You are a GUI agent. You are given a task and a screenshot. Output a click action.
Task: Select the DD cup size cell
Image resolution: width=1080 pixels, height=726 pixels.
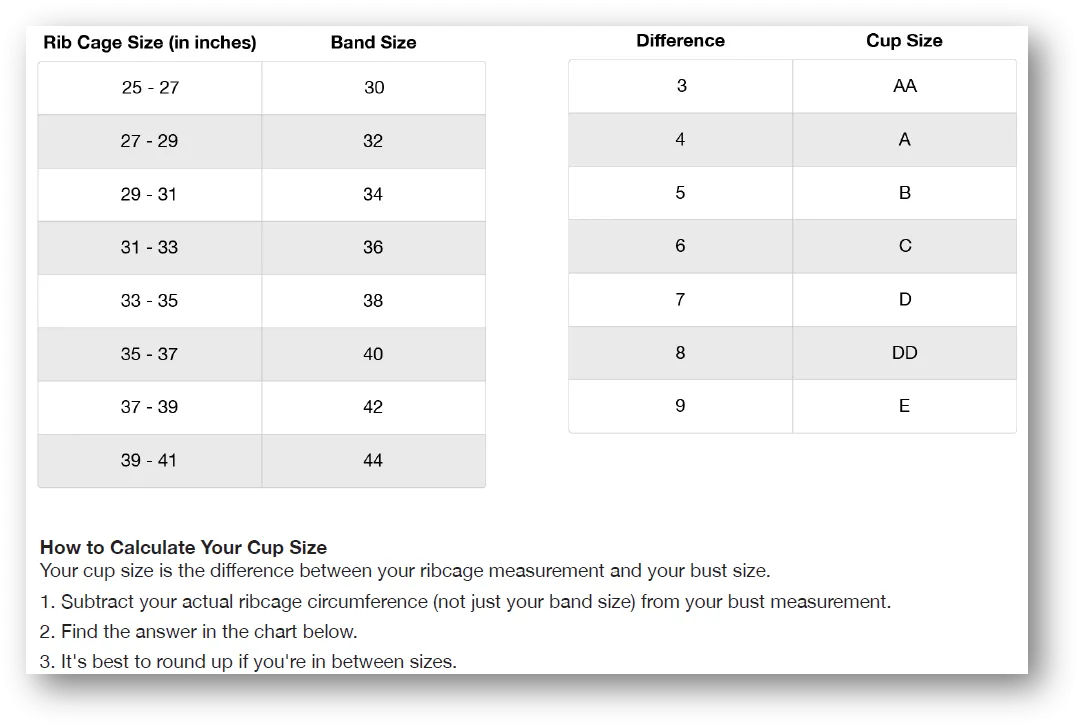point(904,353)
